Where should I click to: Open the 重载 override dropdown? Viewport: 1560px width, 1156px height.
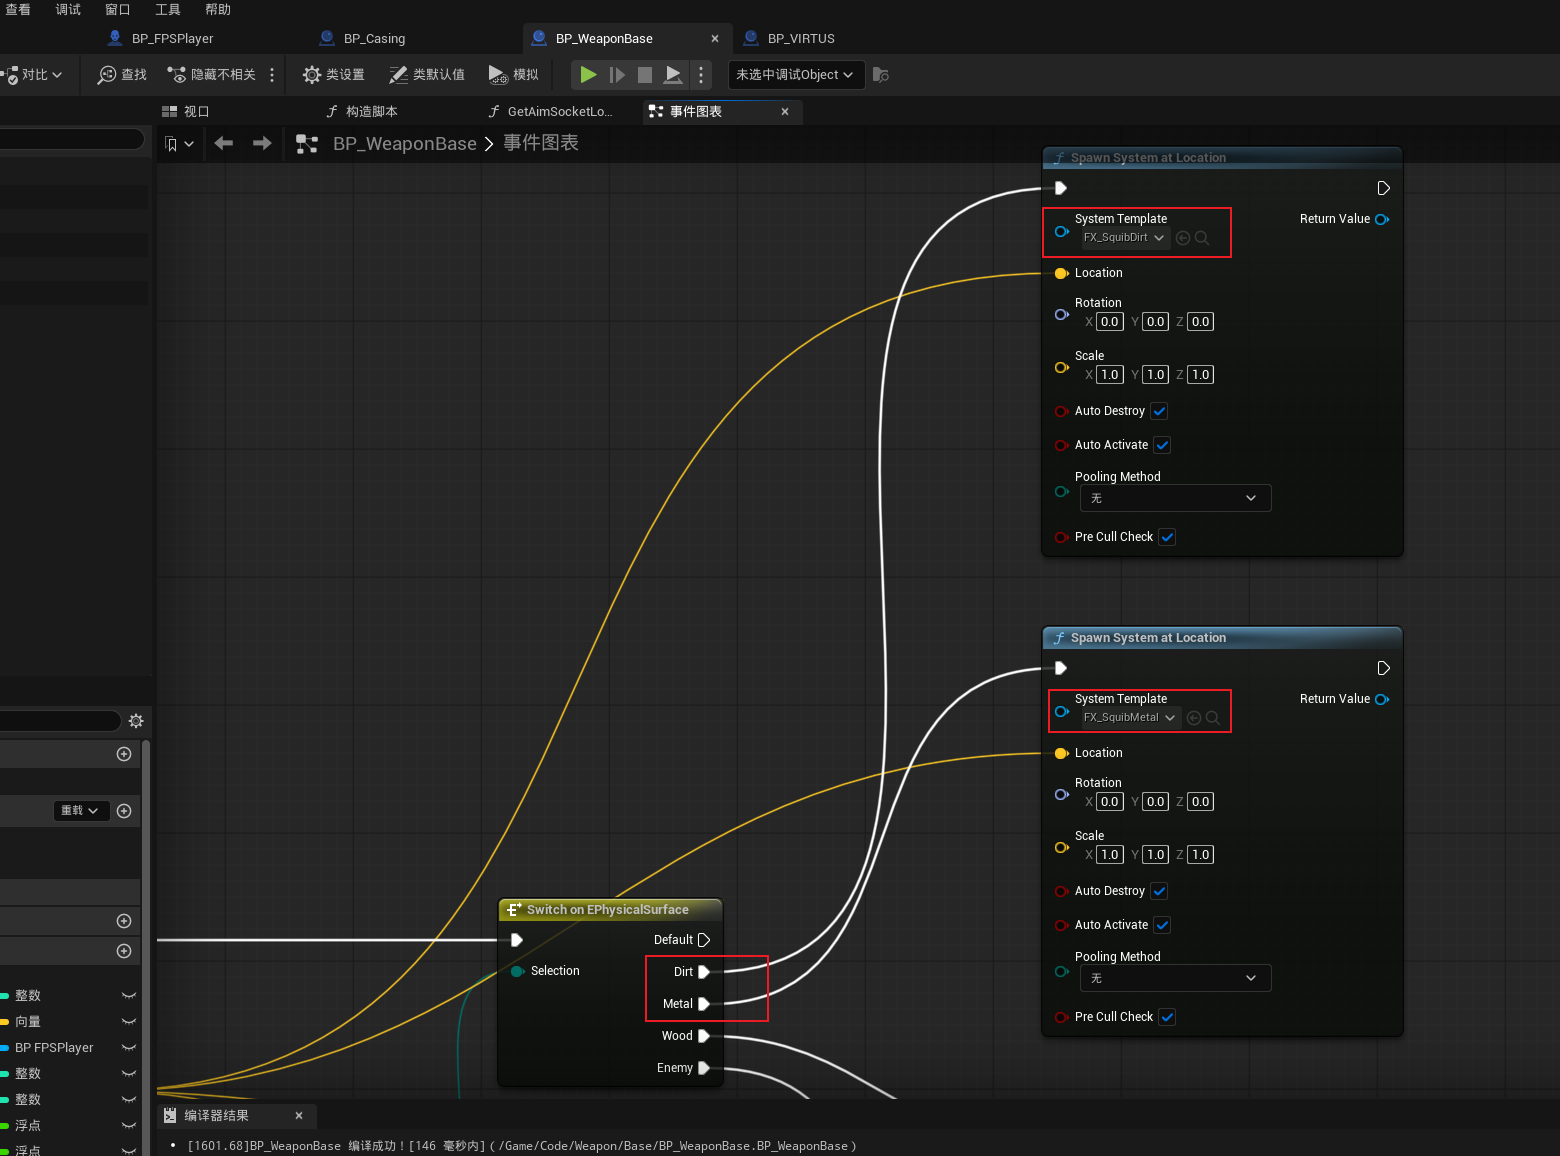80,811
